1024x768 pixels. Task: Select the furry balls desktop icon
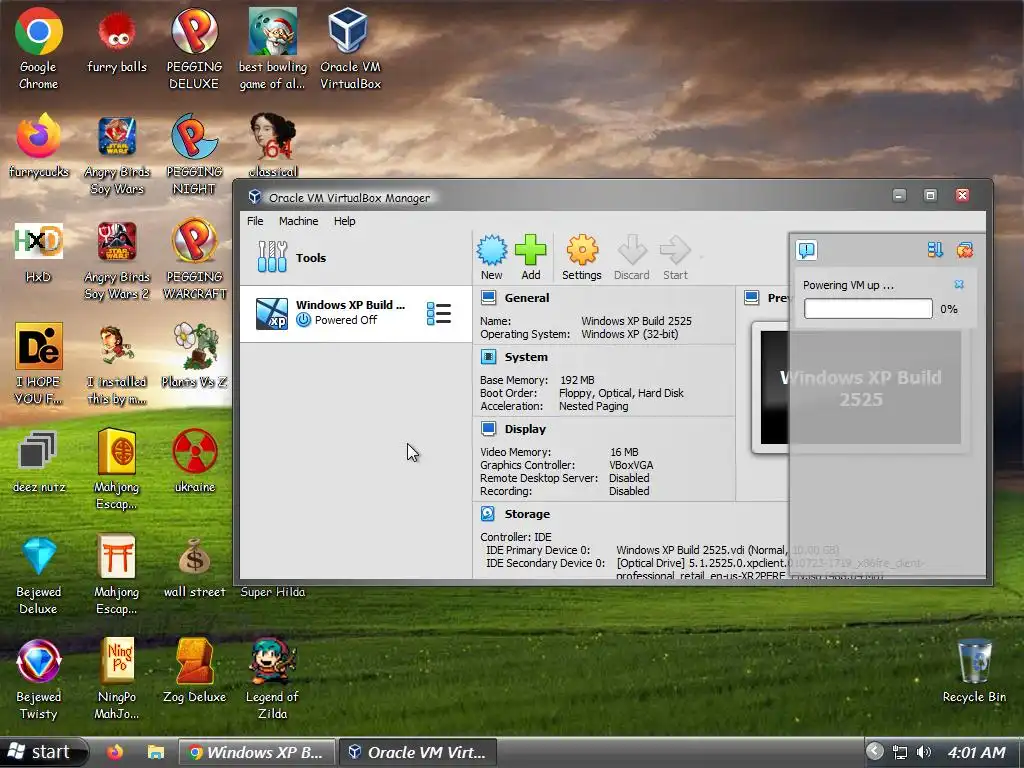(x=116, y=40)
